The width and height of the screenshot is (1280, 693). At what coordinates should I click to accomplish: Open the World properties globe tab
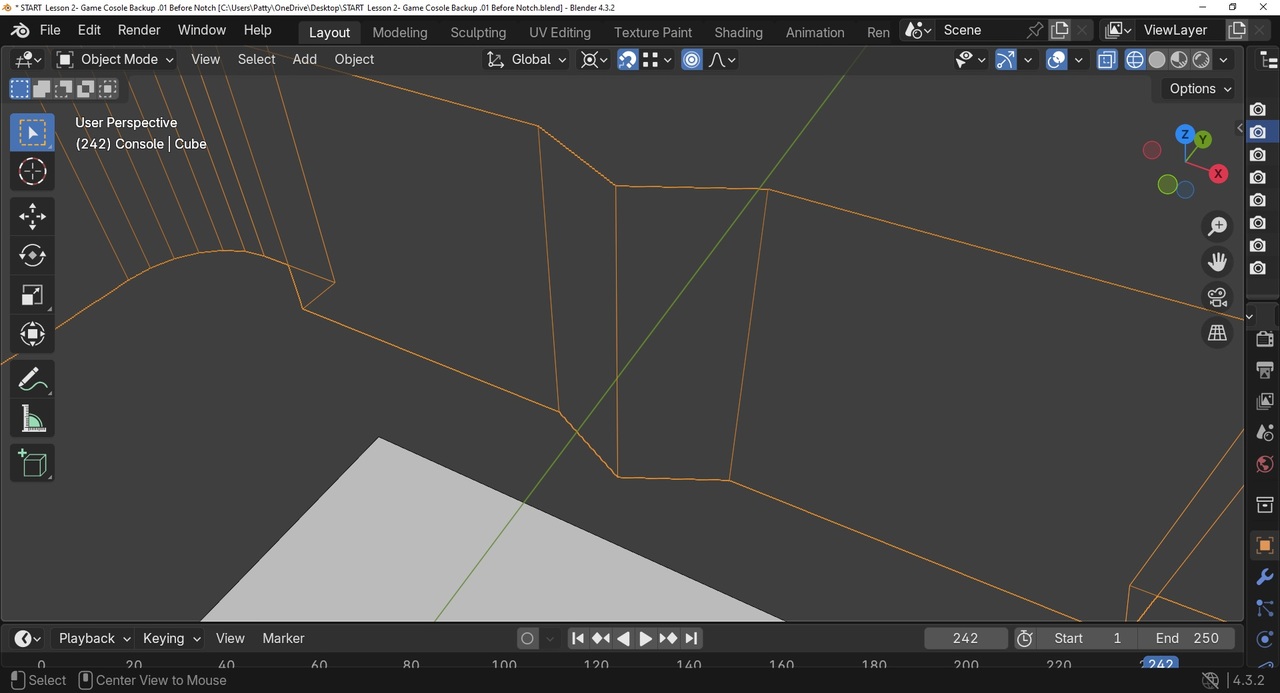[1264, 465]
